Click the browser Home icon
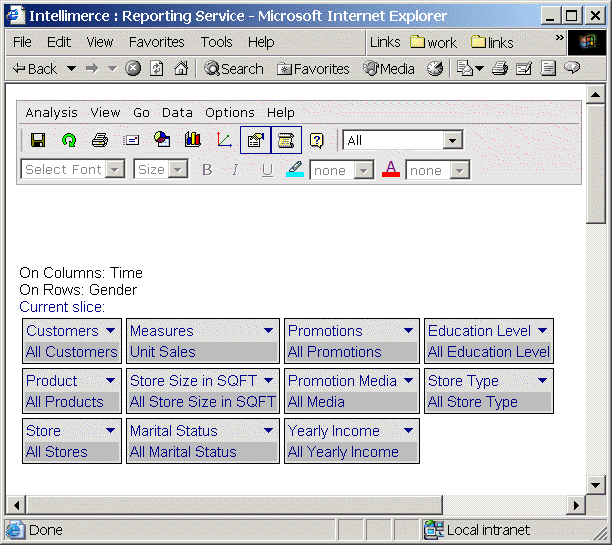The width and height of the screenshot is (612, 545). (x=181, y=68)
